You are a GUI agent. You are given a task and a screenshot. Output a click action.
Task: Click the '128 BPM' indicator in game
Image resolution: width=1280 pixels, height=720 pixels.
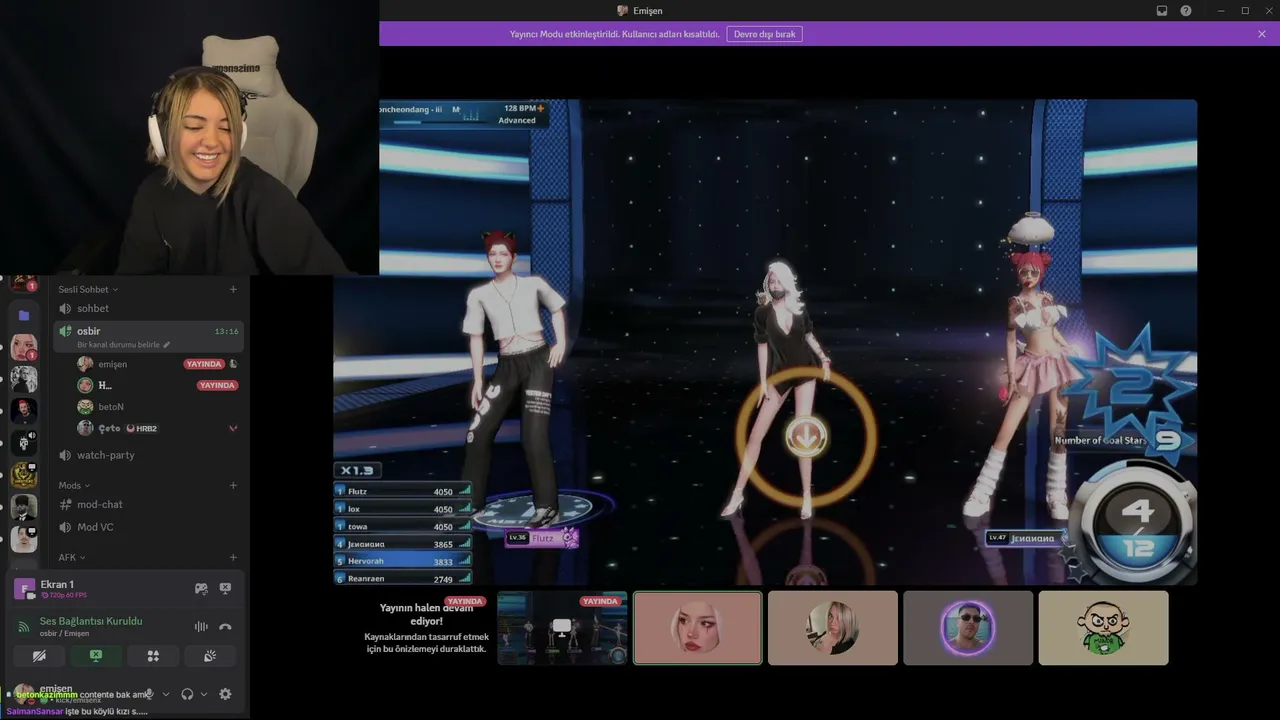(x=522, y=108)
